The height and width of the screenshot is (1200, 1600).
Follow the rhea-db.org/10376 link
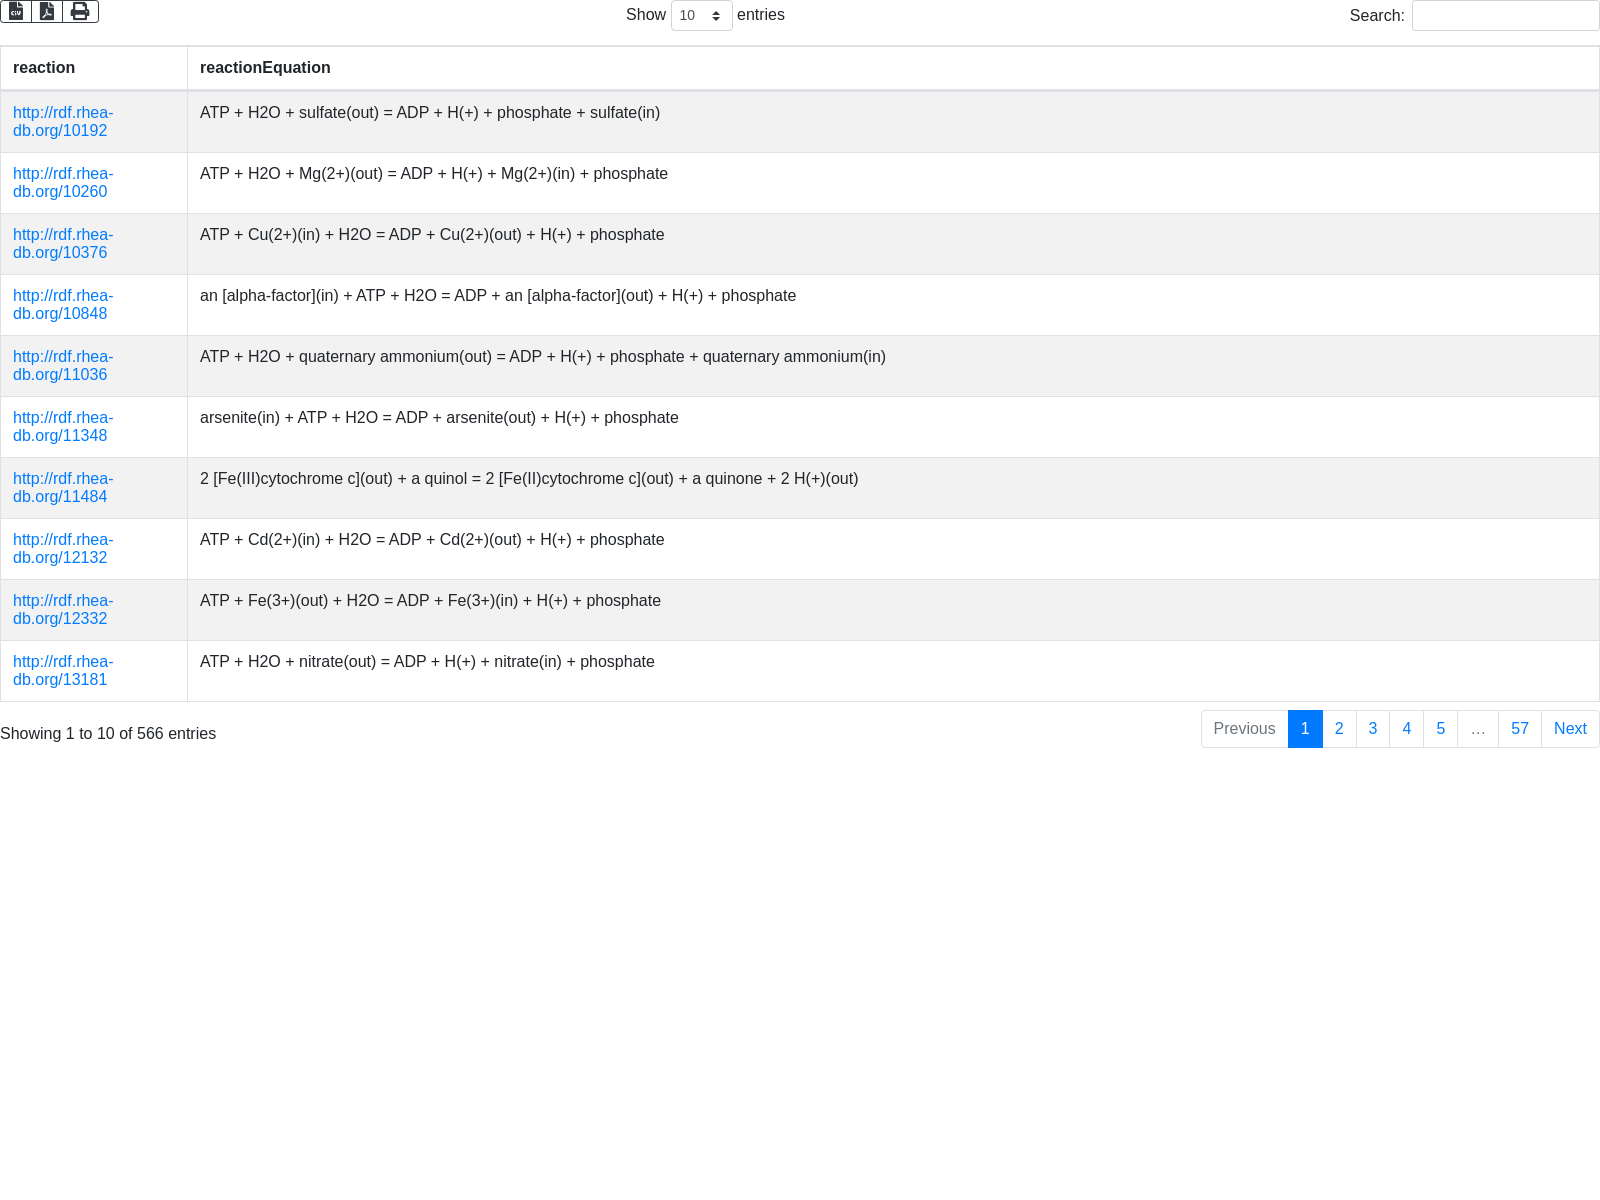click(x=62, y=244)
